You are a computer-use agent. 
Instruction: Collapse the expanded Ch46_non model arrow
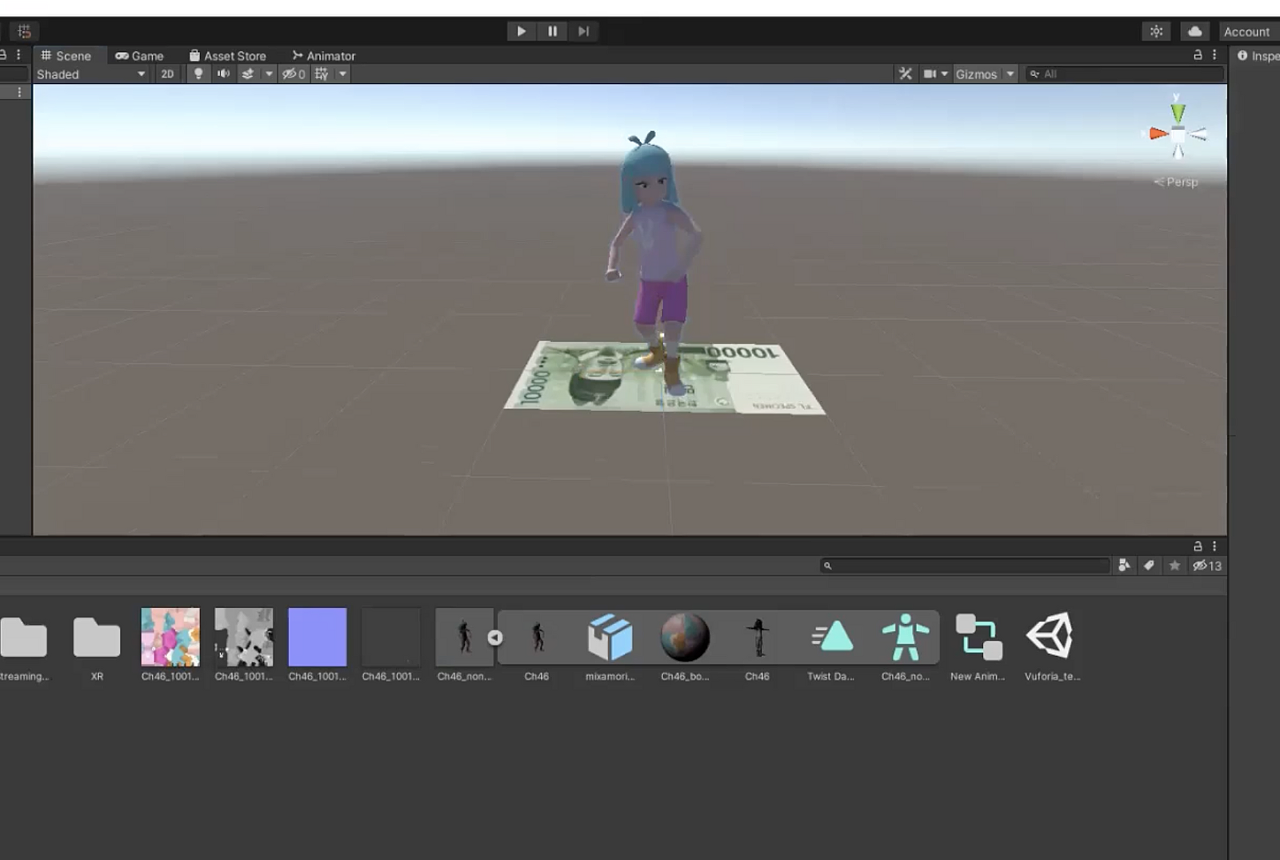495,637
